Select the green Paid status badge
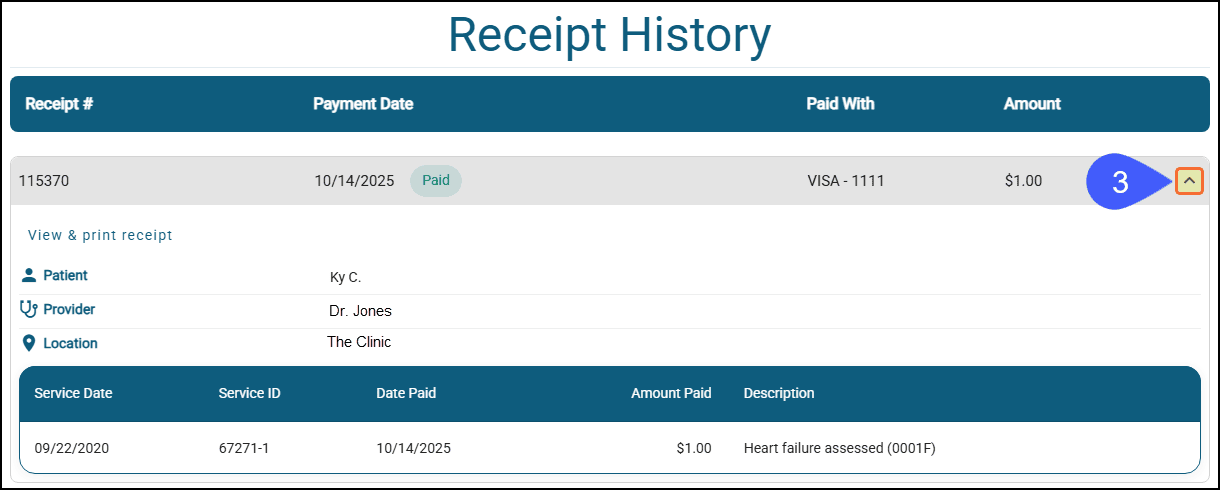 (436, 181)
